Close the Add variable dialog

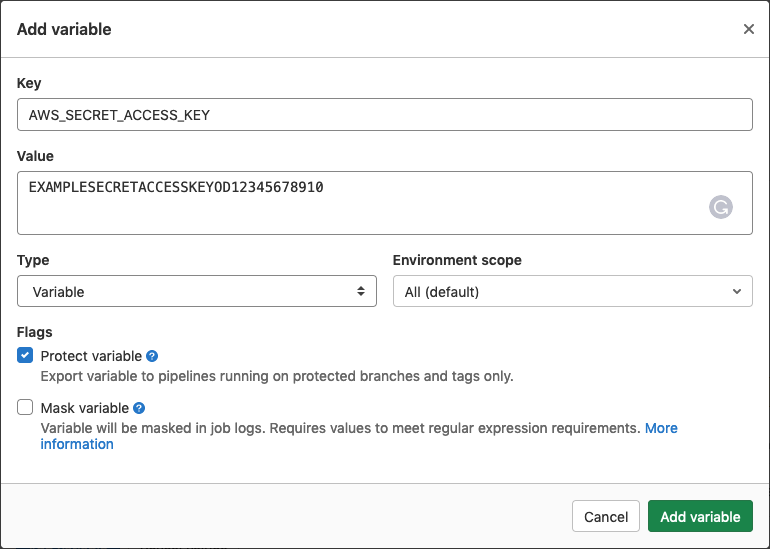(748, 29)
